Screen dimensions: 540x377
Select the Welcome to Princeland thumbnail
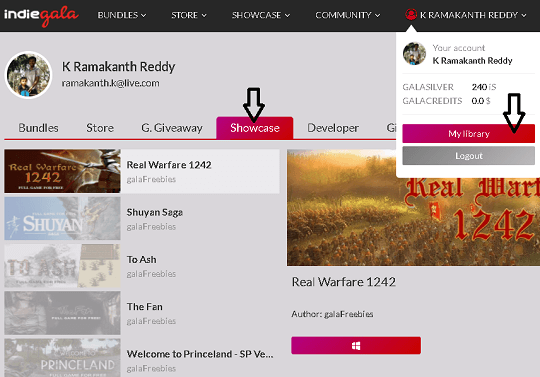tap(62, 358)
